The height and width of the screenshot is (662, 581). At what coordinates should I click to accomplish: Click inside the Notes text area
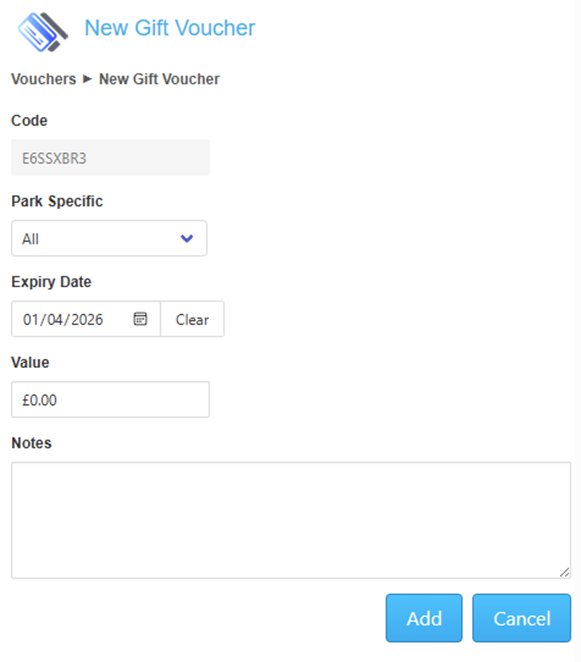pyautogui.click(x=291, y=520)
